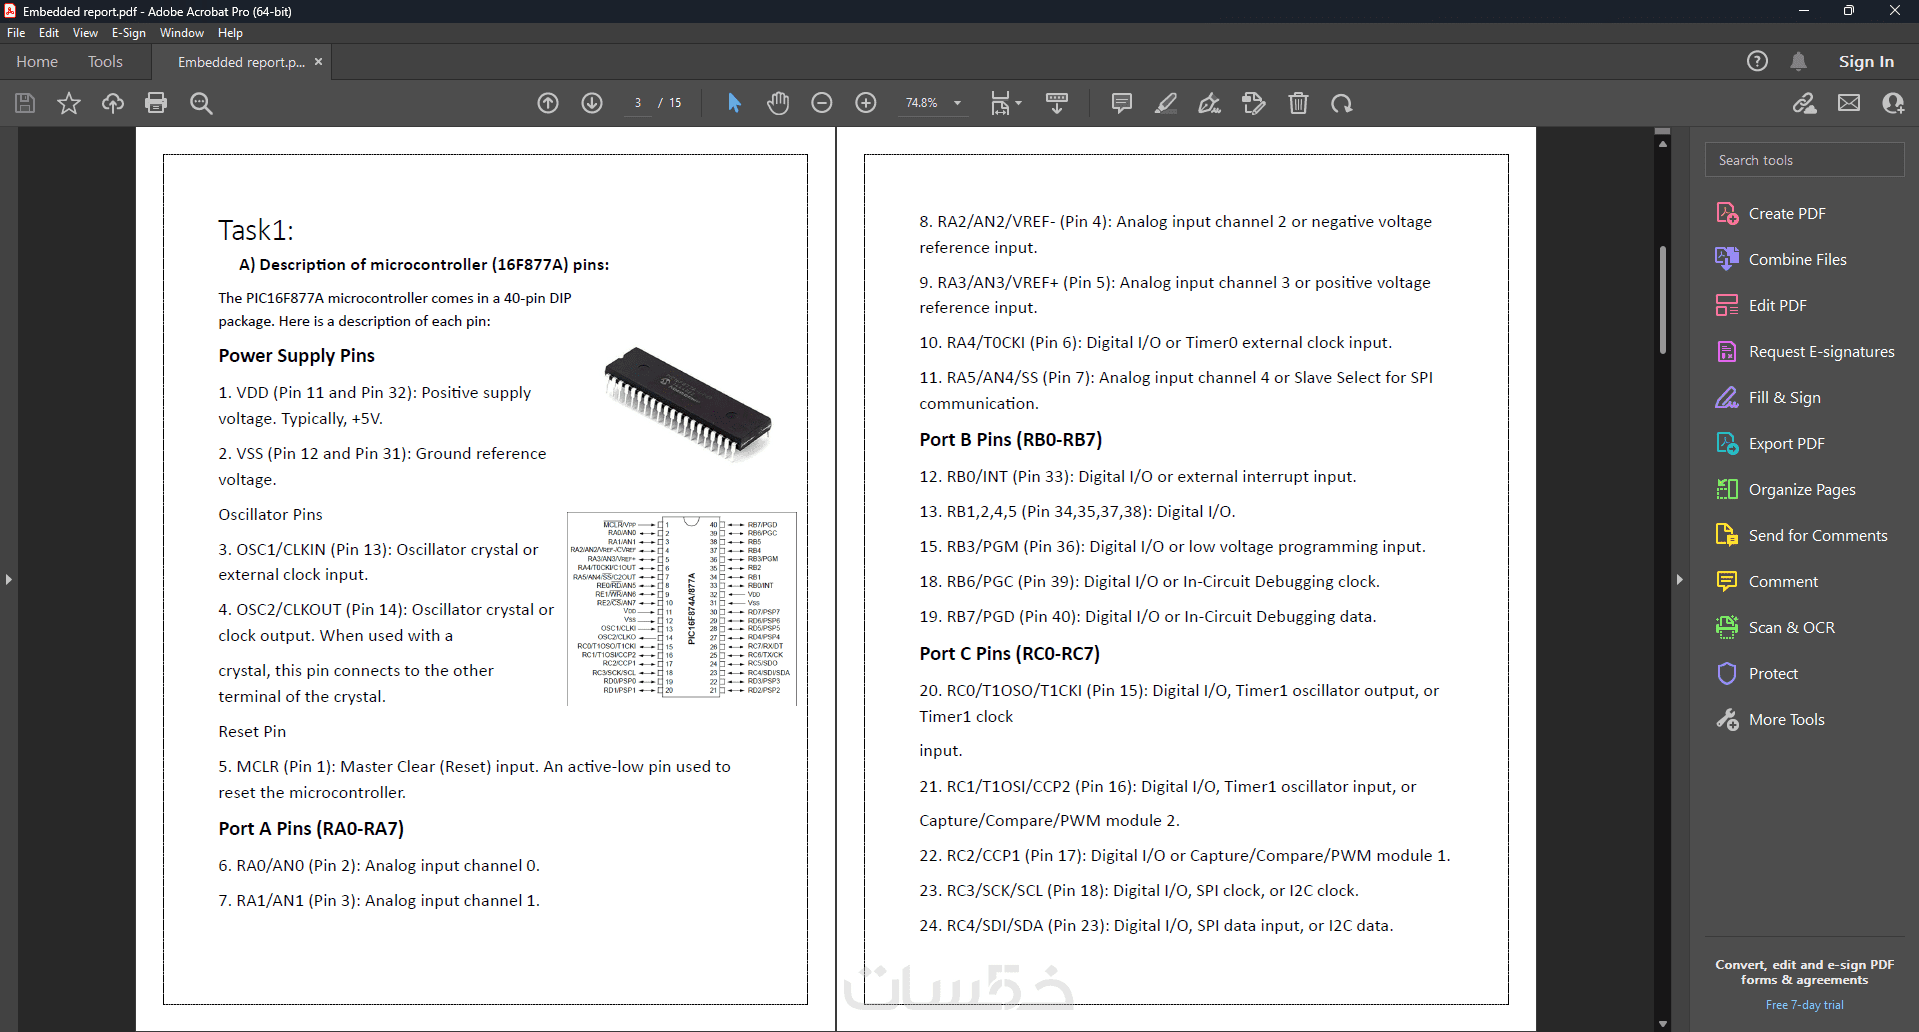This screenshot has width=1919, height=1032.
Task: Rotate the page view
Action: click(1342, 103)
